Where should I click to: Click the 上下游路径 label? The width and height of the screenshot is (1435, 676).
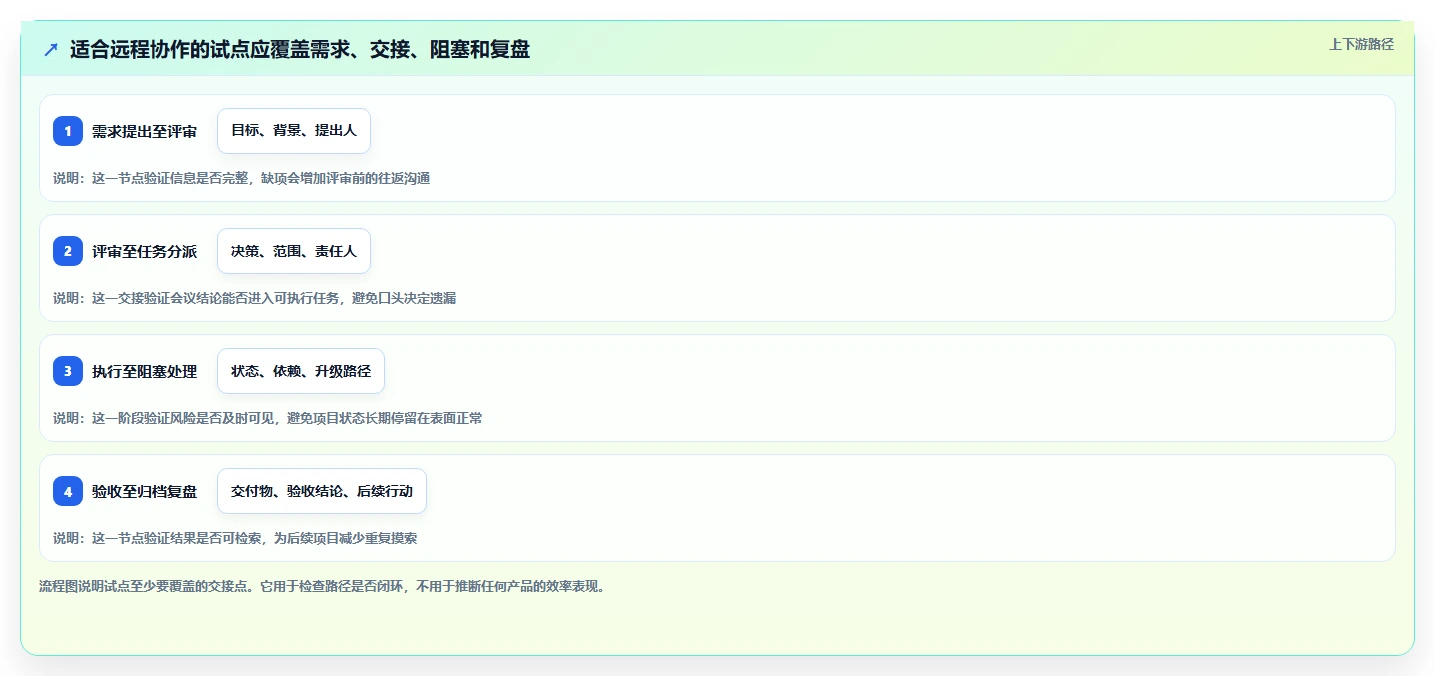(1361, 44)
